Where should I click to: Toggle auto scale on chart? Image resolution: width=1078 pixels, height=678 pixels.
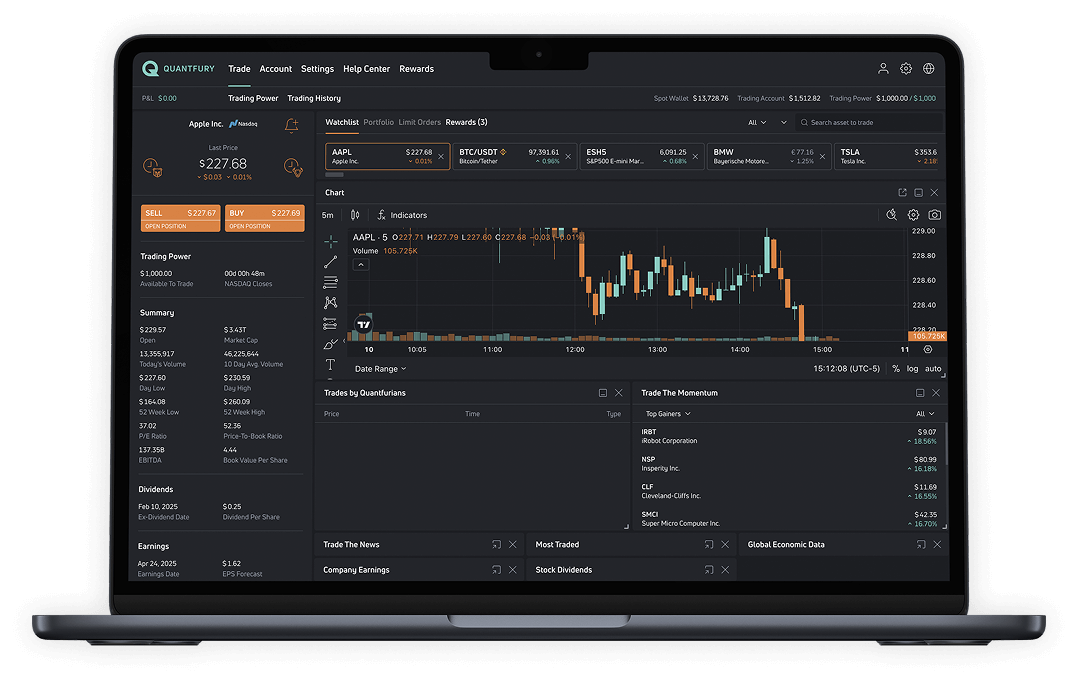click(933, 369)
